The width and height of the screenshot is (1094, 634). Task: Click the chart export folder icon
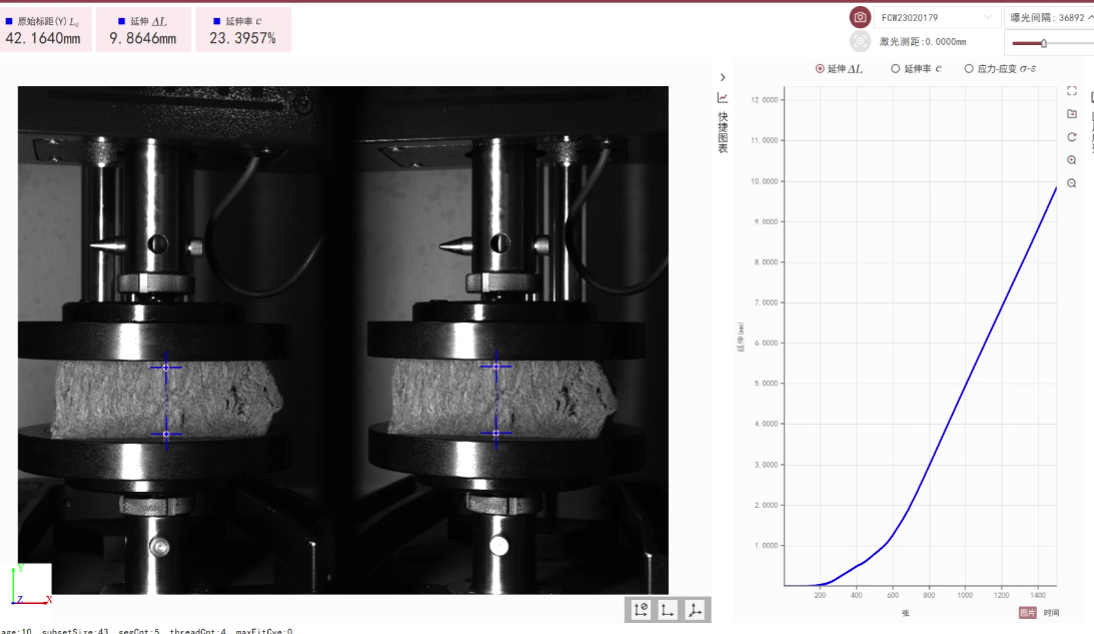point(1072,114)
